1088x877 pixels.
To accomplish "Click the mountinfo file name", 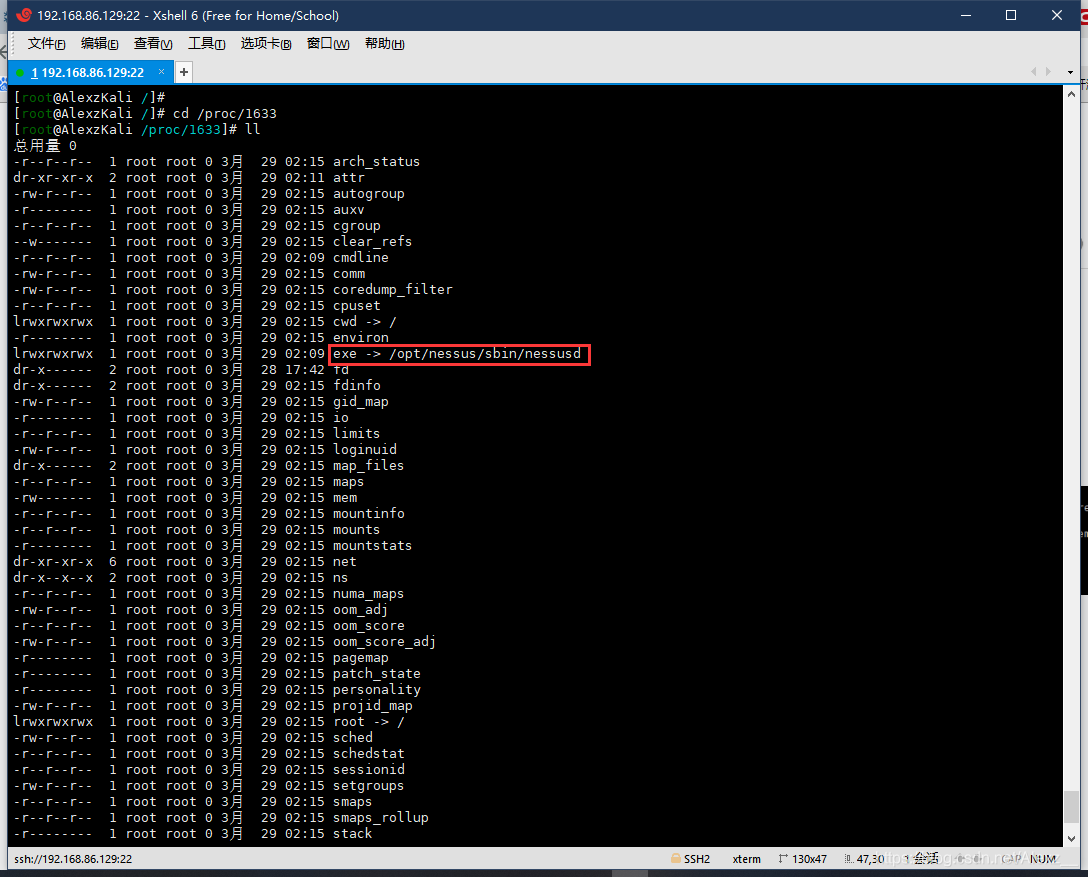I will (x=368, y=513).
